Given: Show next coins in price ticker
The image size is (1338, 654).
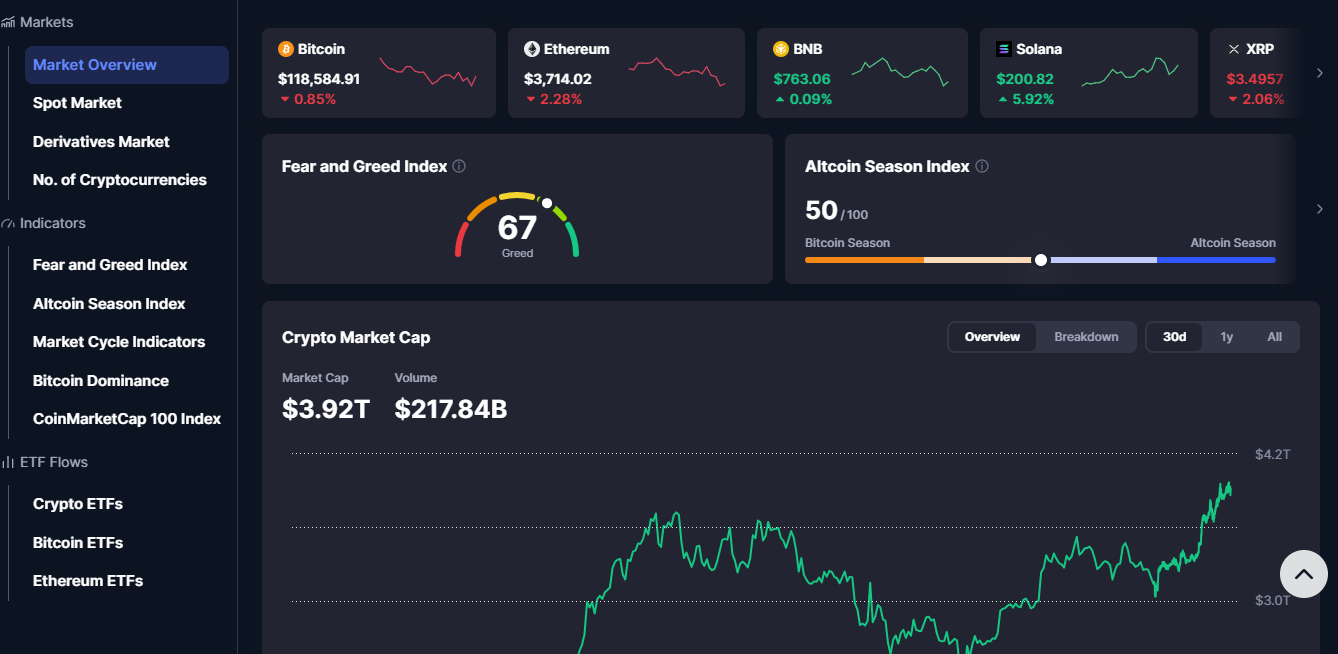Looking at the screenshot, I should click(x=1320, y=73).
